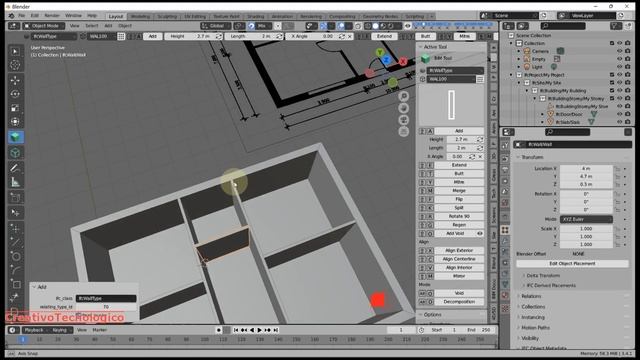The height and width of the screenshot is (360, 640).
Task: Toggle camera view gizmo in viewport
Action: (404, 120)
